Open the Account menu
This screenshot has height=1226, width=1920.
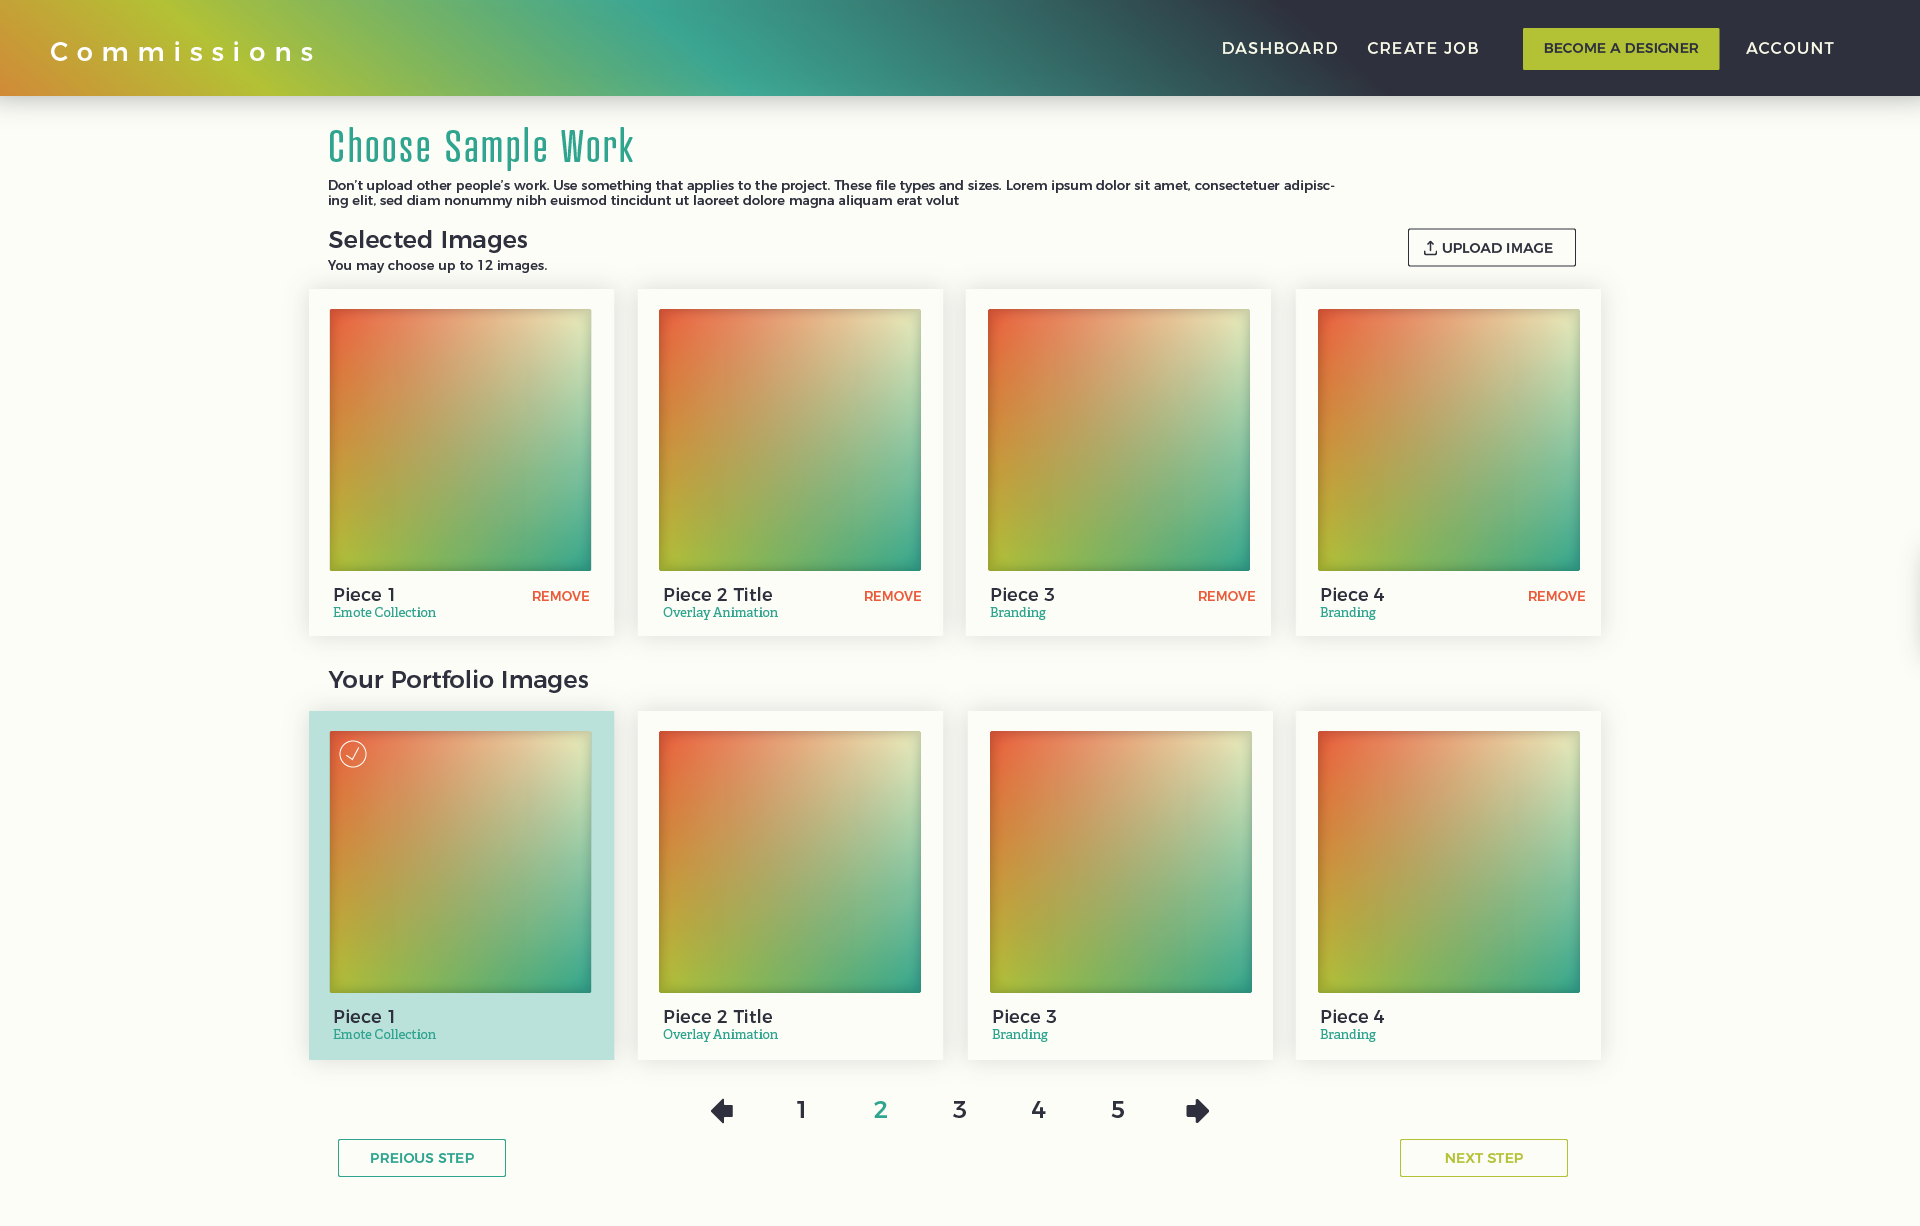pyautogui.click(x=1789, y=48)
